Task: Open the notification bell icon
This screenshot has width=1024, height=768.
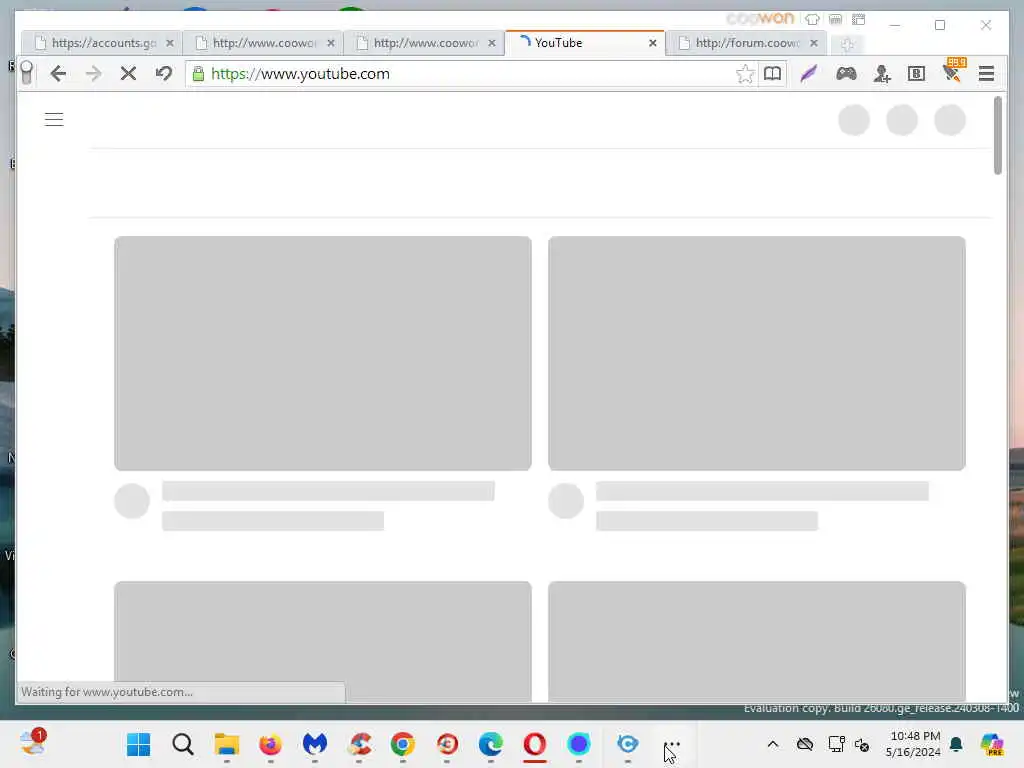Action: (956, 744)
